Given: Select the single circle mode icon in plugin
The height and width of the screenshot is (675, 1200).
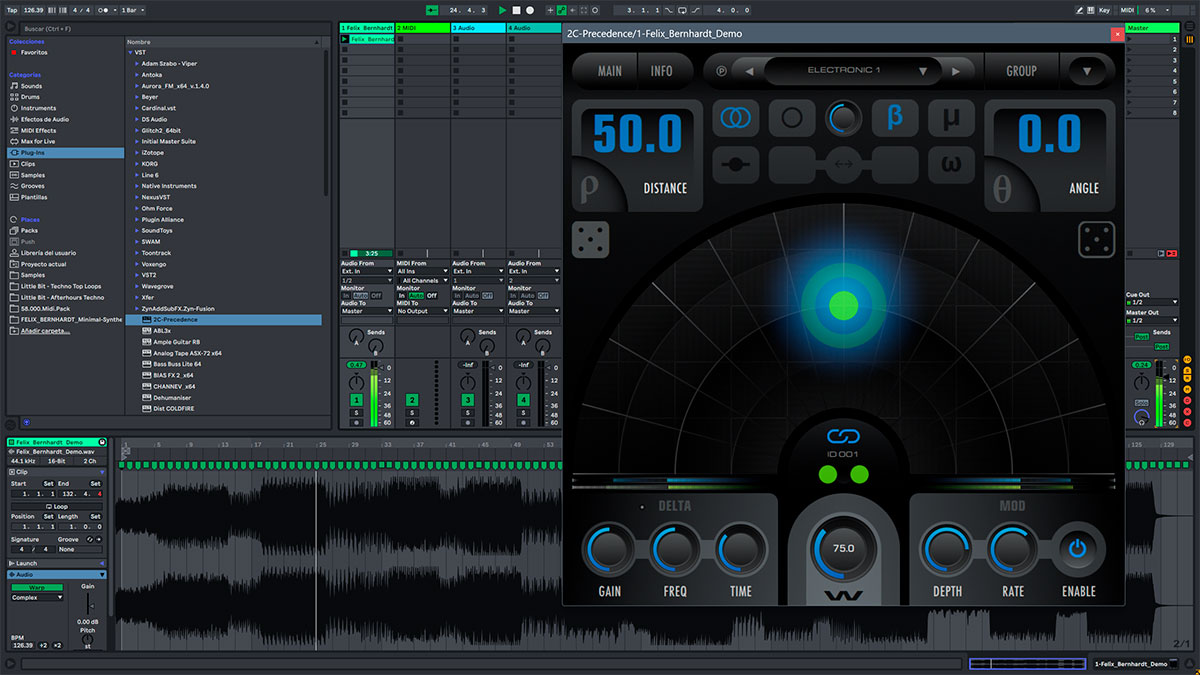Looking at the screenshot, I should (791, 118).
